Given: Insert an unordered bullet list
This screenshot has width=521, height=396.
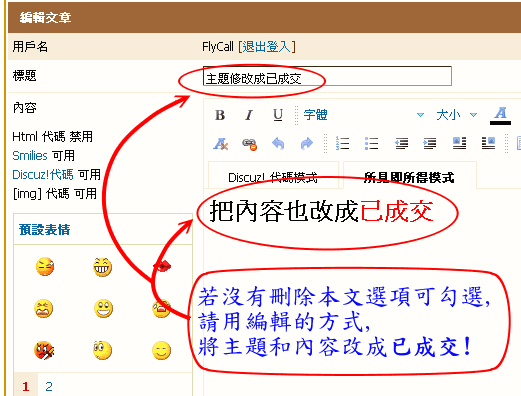Looking at the screenshot, I should [371, 143].
